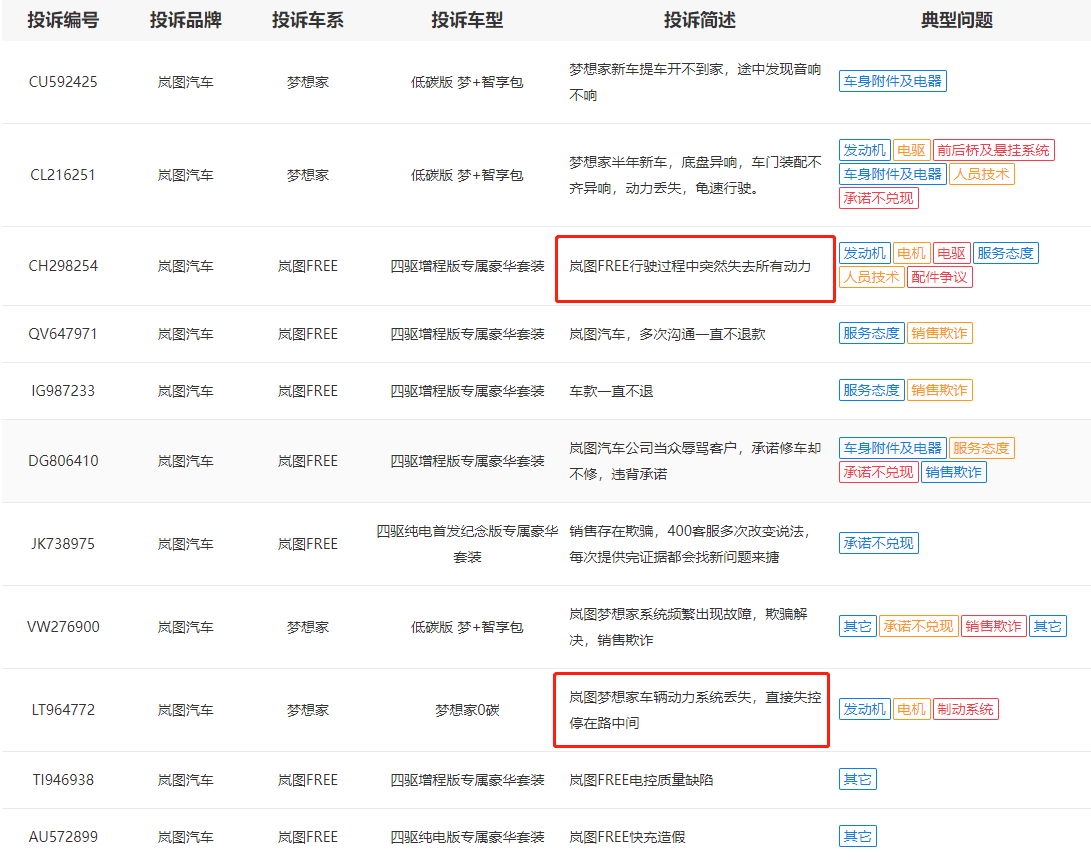Open summary 销售存在欺骗，400客服多次改变说法
This screenshot has width=1091, height=862.
click(x=690, y=544)
